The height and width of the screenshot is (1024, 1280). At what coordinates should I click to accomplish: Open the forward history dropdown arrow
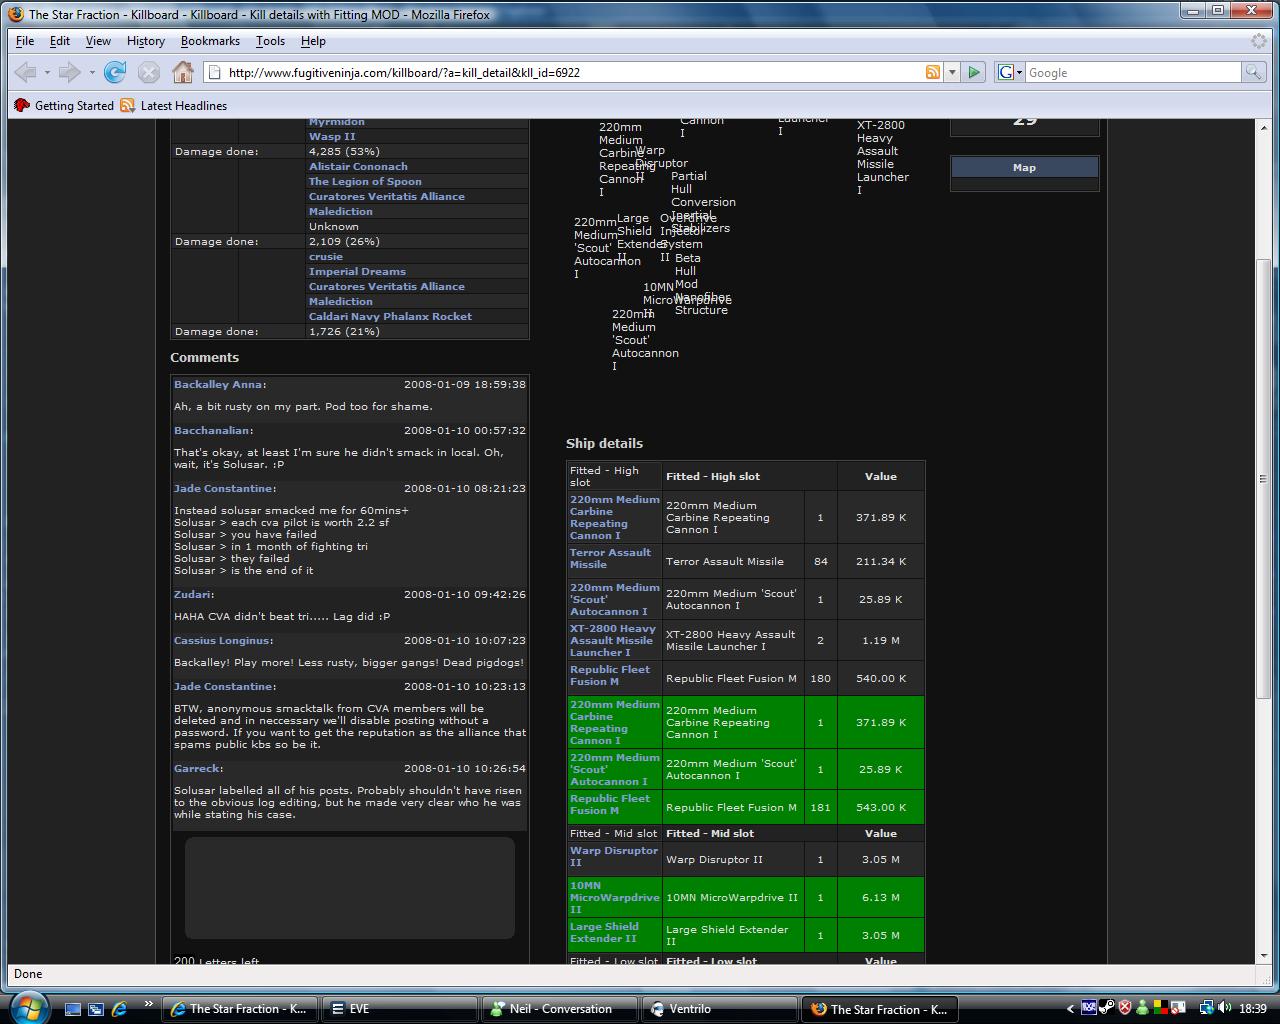point(91,72)
